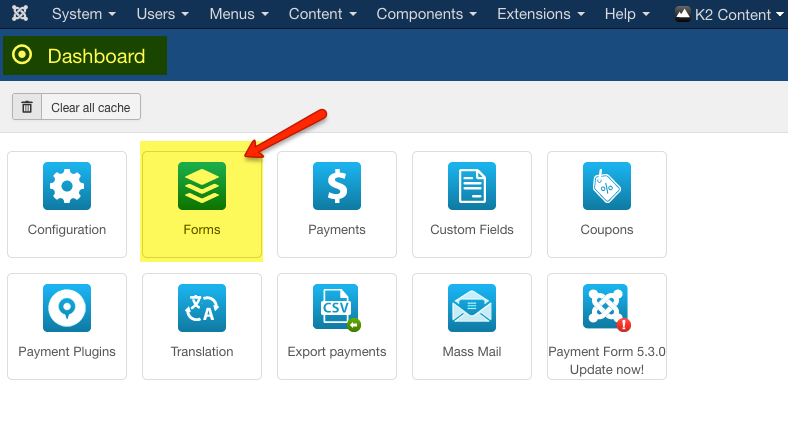Click the Payments label

337,230
